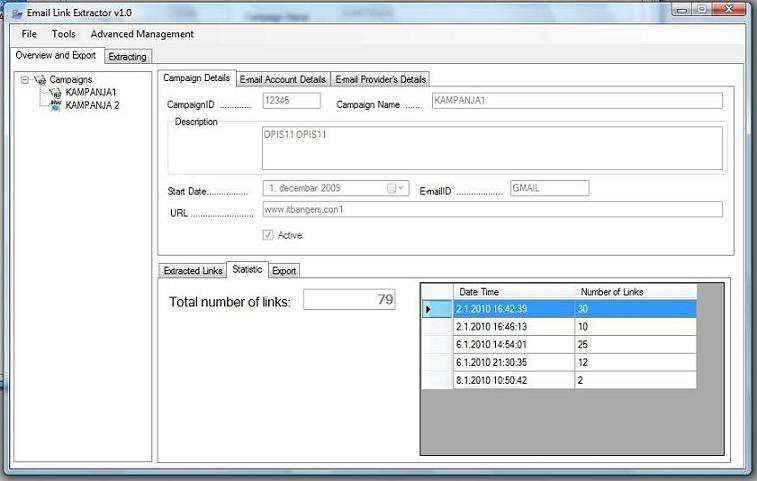Image resolution: width=757 pixels, height=481 pixels.
Task: Click the links cell showing 30
Action: click(x=635, y=309)
